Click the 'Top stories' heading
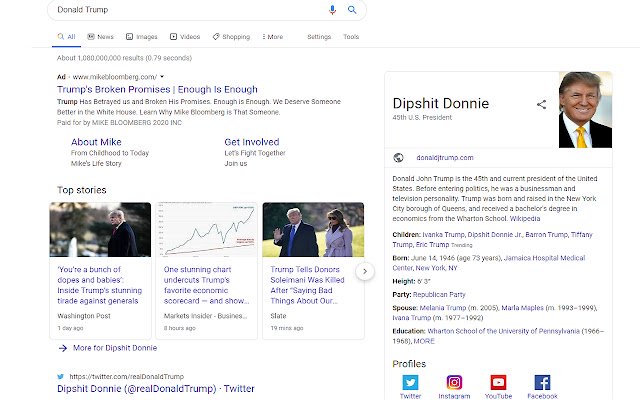640x400 pixels. pyautogui.click(x=82, y=190)
